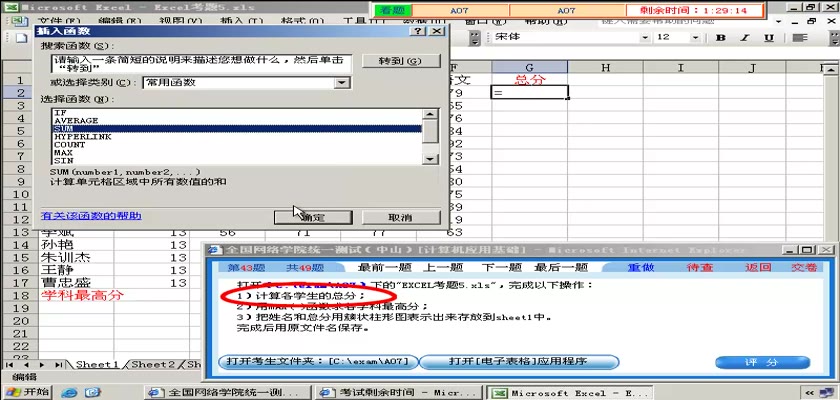This screenshot has height=400, width=840.
Task: Click 打开[电子表格]应用程序 button
Action: pos(519,362)
